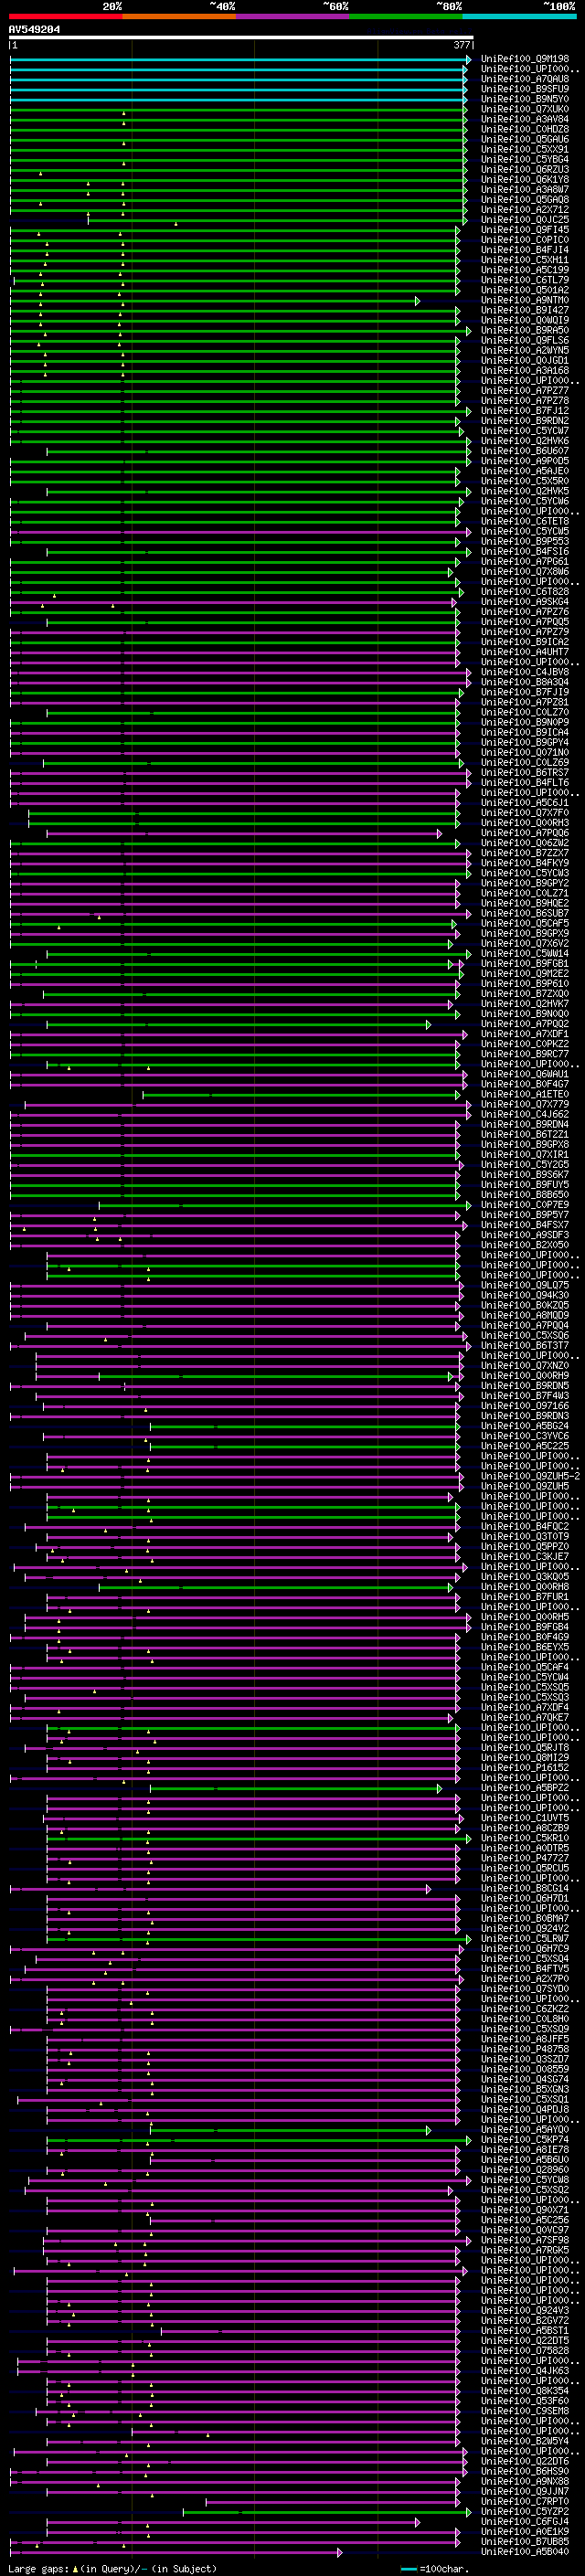Image resolution: width=585 pixels, height=2576 pixels.
Task: Select the UniRef100_B4FSI6 entry
Action: point(525,551)
